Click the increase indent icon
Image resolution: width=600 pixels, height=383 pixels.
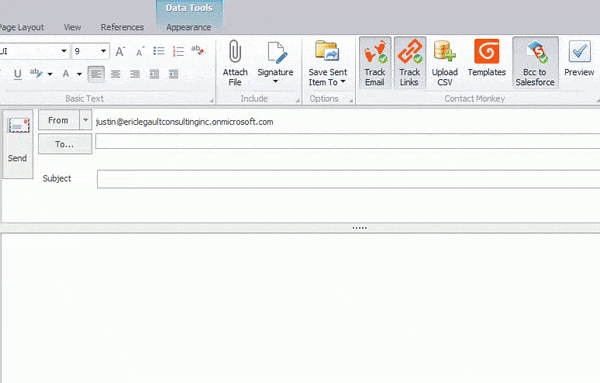click(x=173, y=74)
